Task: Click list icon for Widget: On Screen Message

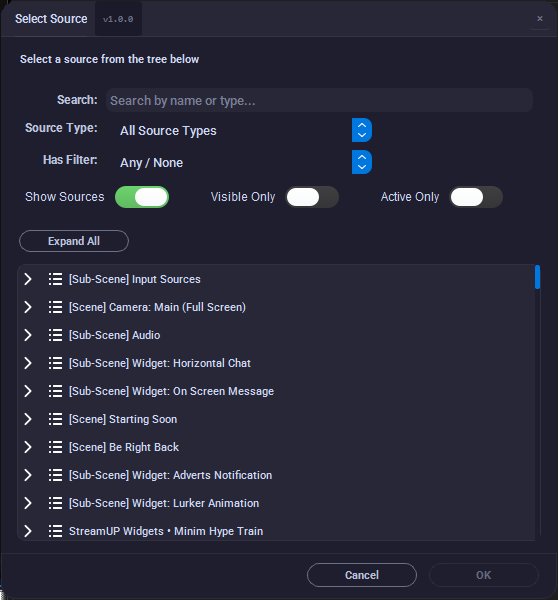Action: [55, 391]
